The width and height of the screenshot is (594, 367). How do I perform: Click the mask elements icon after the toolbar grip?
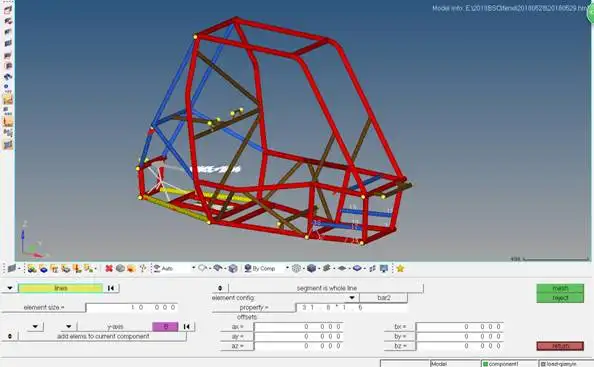[32, 269]
